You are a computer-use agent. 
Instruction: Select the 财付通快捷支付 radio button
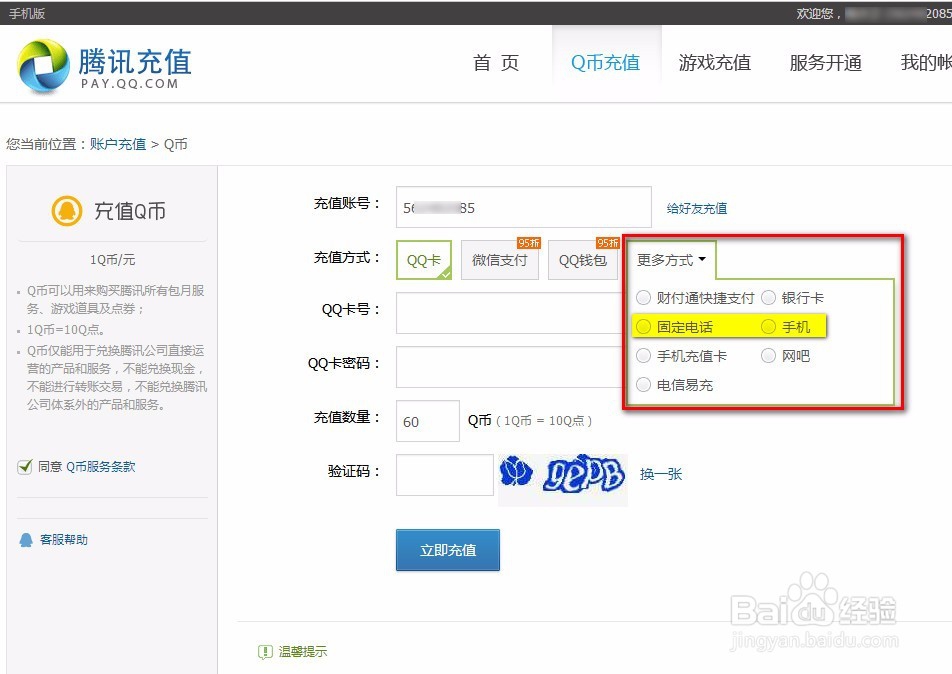(643, 298)
